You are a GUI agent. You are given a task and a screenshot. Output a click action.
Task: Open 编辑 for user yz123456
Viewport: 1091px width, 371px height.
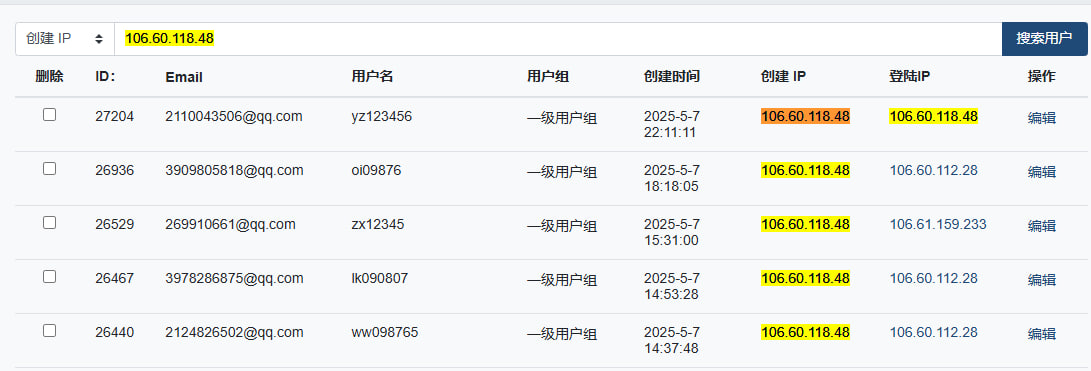1042,118
